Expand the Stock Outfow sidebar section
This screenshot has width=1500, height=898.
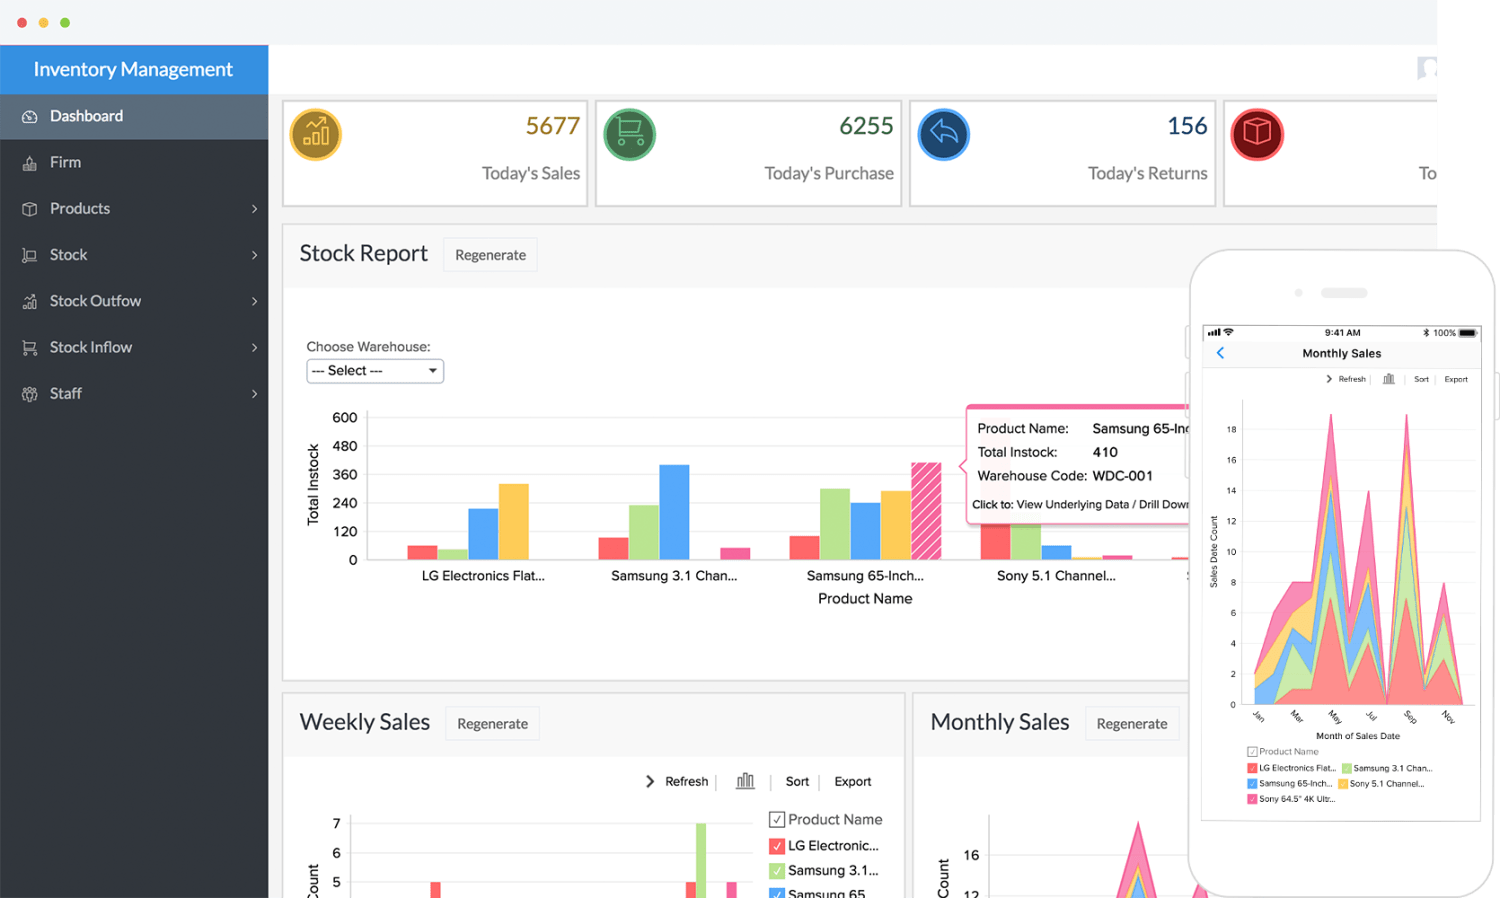click(135, 300)
